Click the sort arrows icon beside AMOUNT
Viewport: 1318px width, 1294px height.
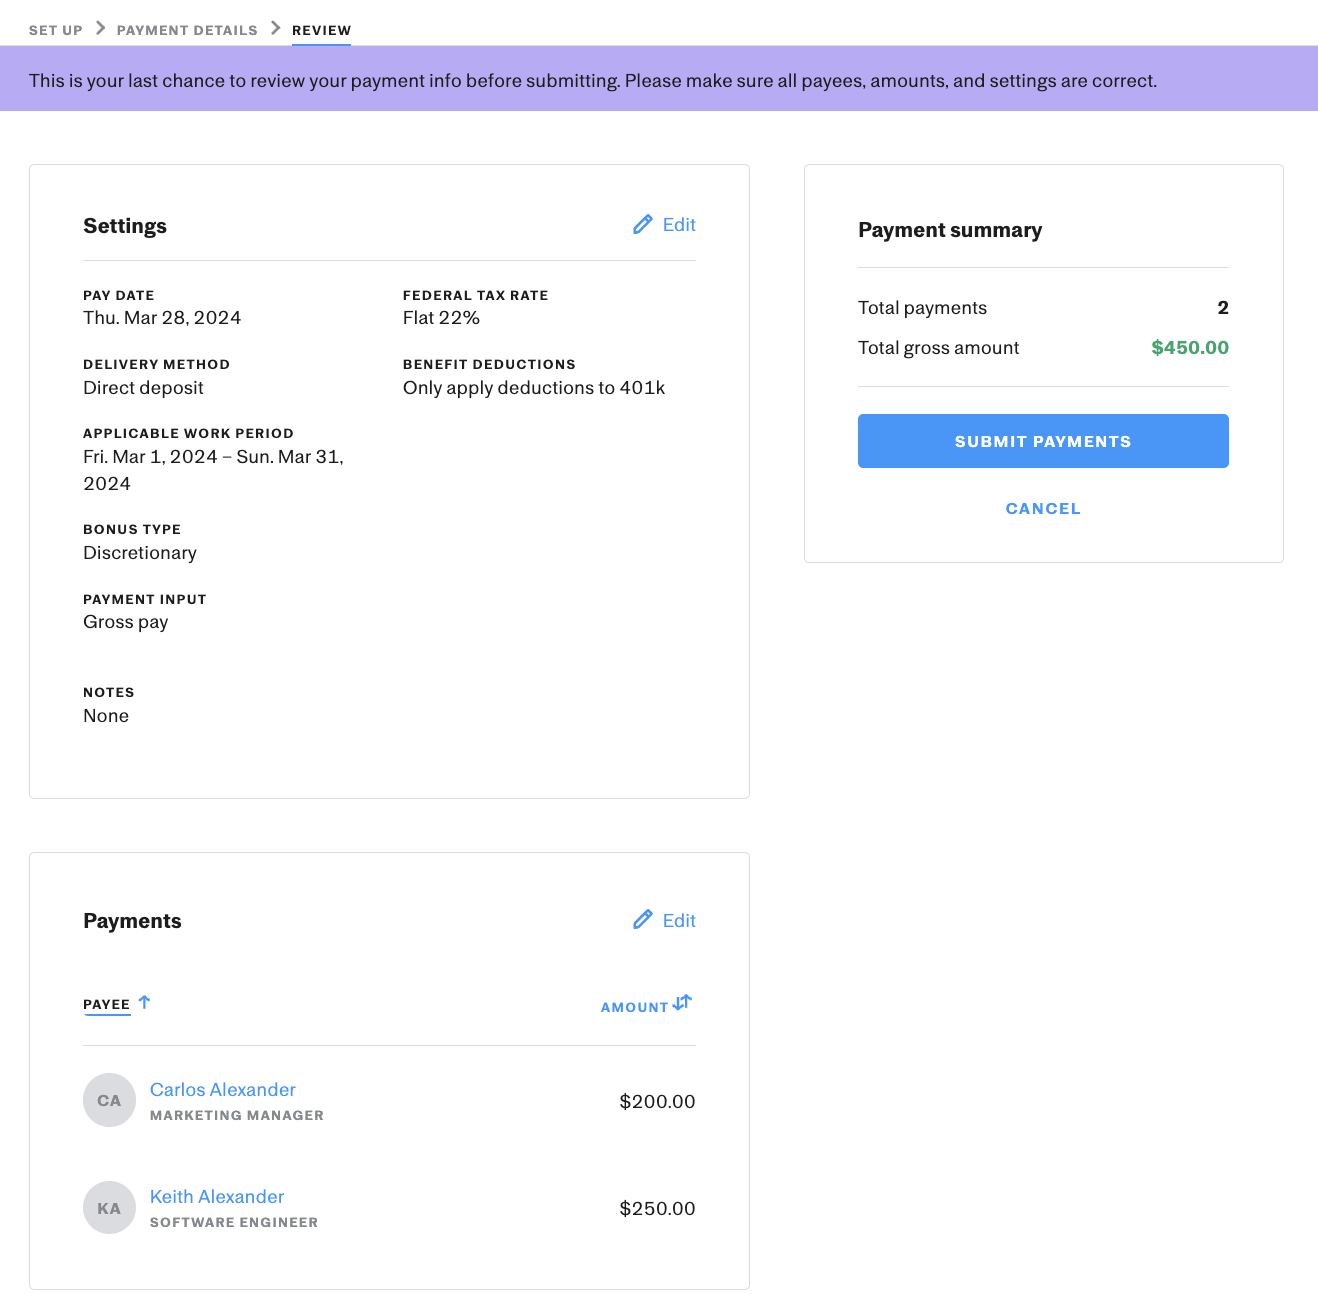click(683, 1002)
